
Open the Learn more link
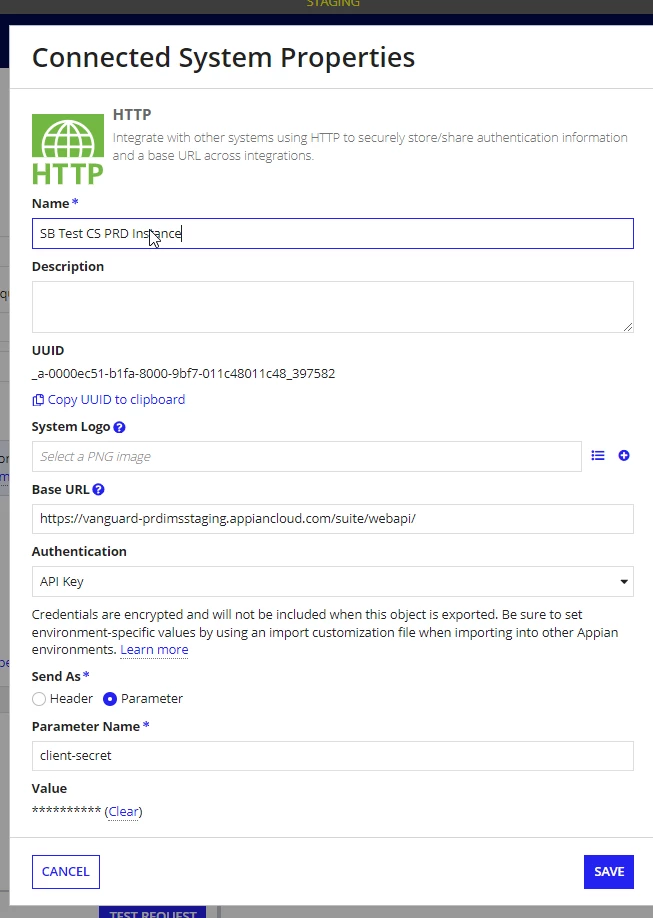(x=154, y=650)
